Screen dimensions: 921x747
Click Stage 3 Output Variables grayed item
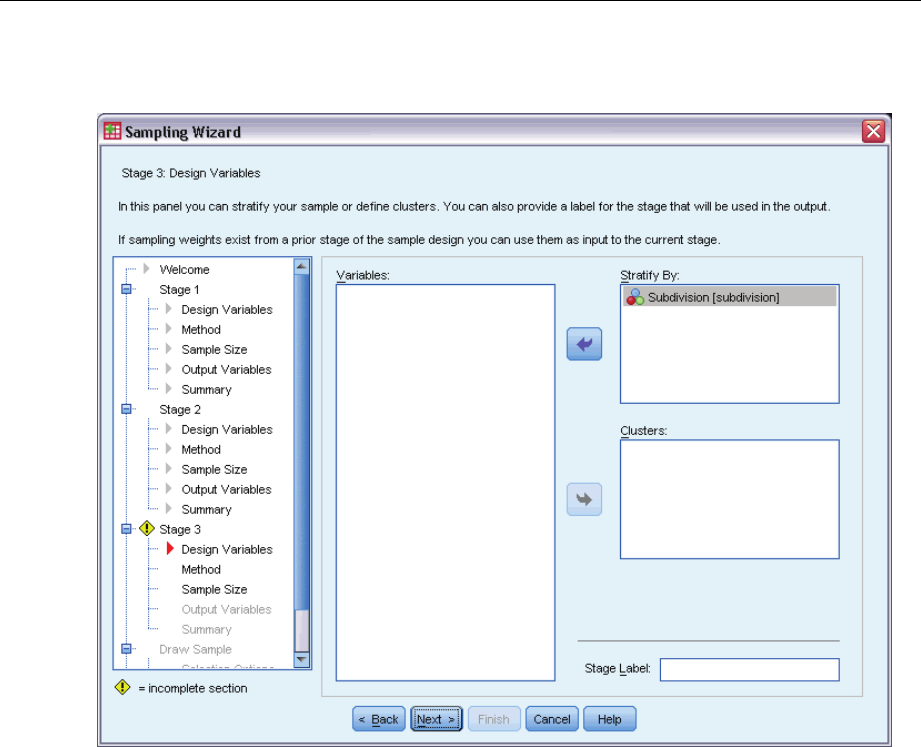coord(226,609)
